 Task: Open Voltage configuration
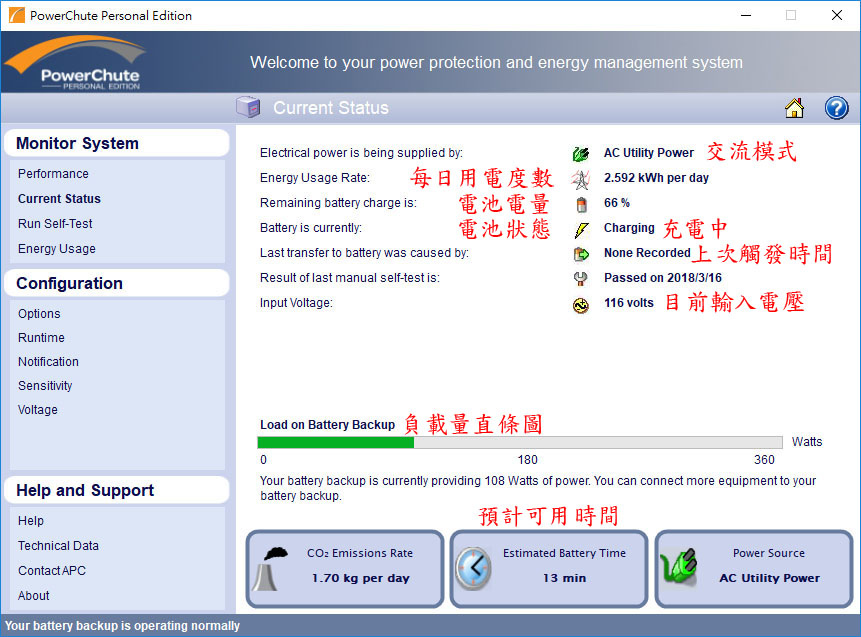[38, 410]
